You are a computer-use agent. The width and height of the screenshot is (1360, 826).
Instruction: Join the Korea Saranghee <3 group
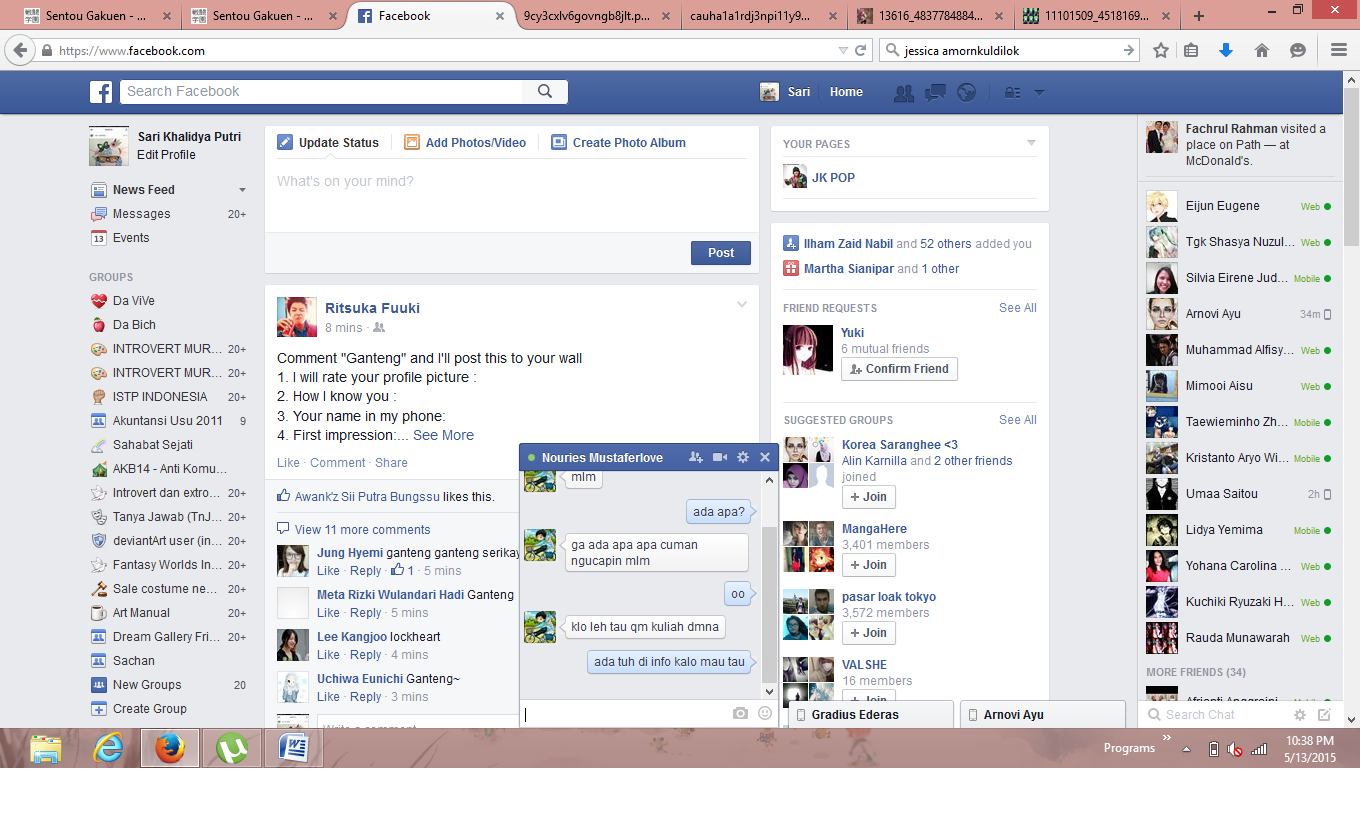coord(868,497)
